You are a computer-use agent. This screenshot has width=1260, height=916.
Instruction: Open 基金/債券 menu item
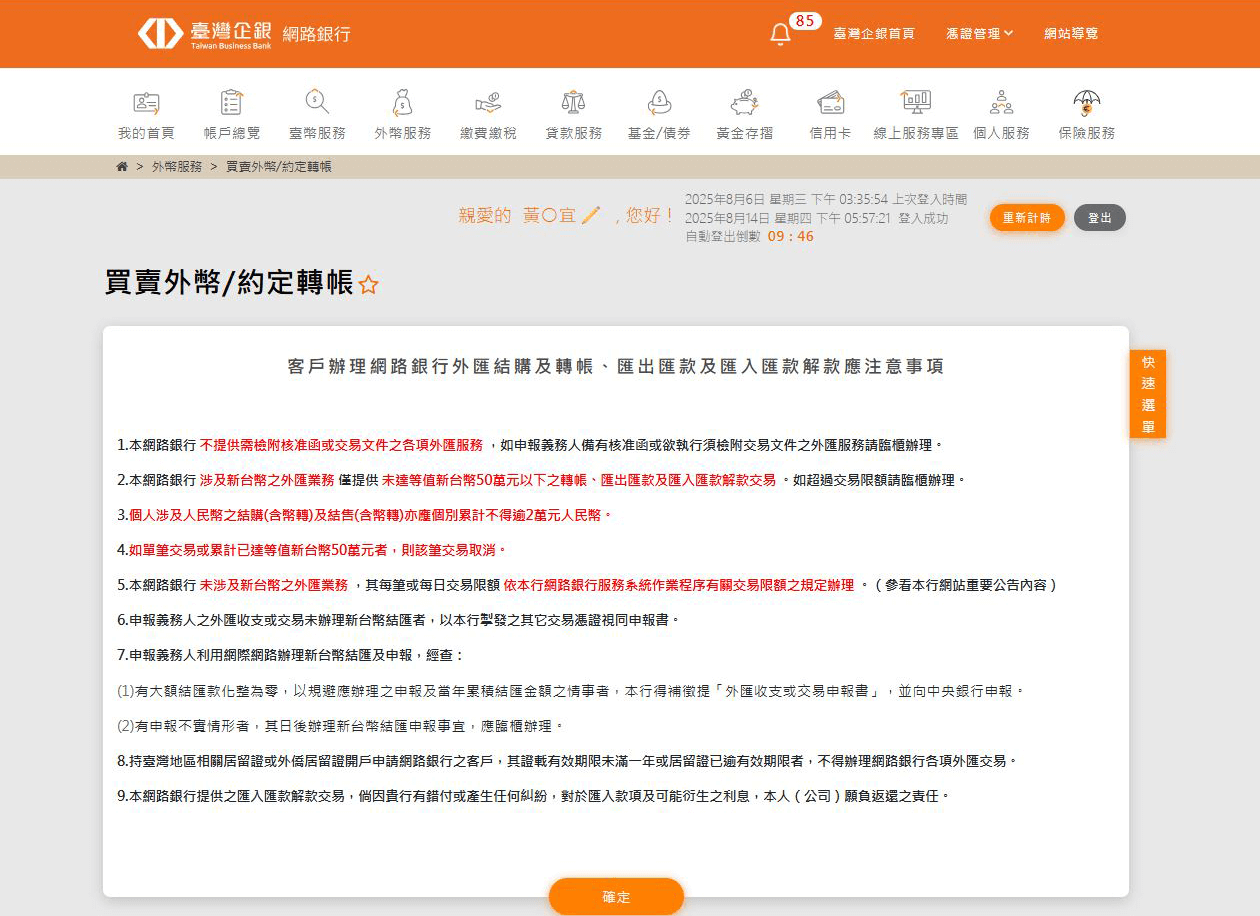pyautogui.click(x=658, y=133)
